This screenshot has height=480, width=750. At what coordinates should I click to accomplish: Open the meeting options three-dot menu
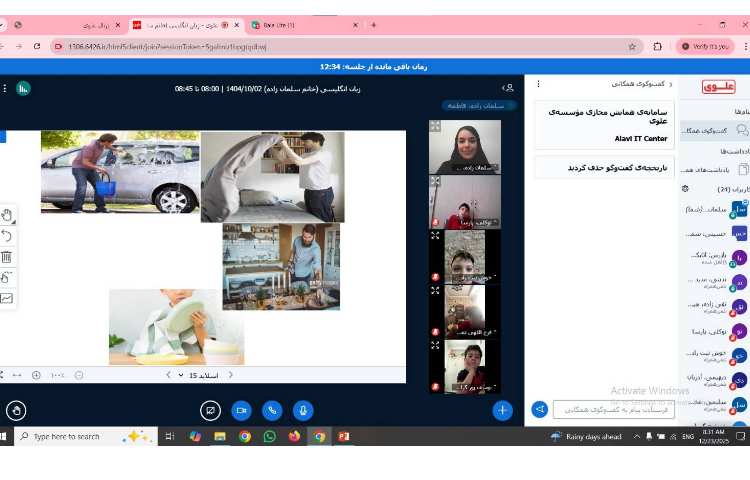[5, 88]
